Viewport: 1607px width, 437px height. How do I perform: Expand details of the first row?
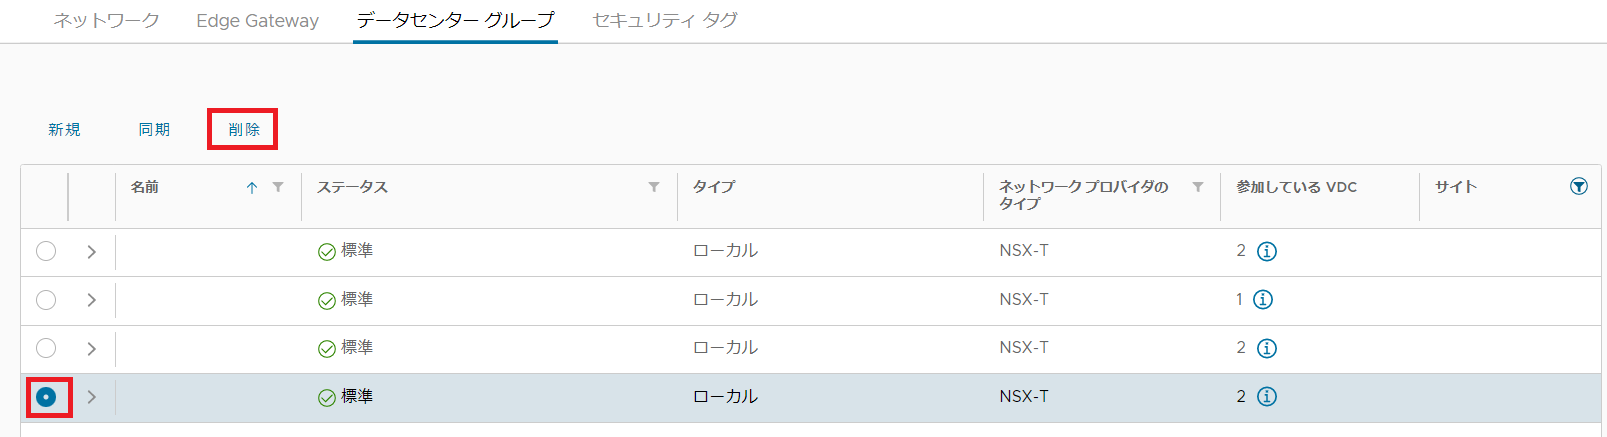click(91, 251)
